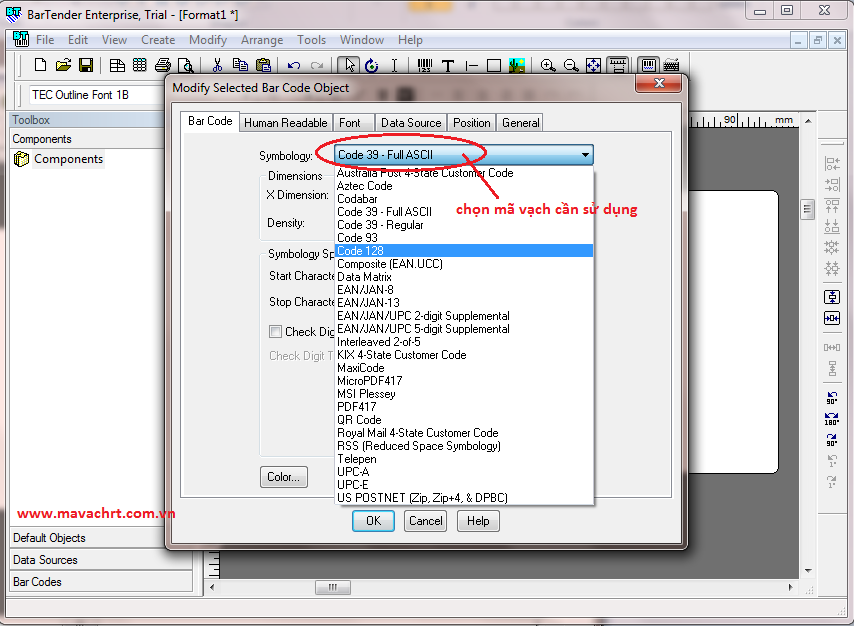Switch to the Human Readable tab
Image resolution: width=854 pixels, height=626 pixels.
coord(285,123)
